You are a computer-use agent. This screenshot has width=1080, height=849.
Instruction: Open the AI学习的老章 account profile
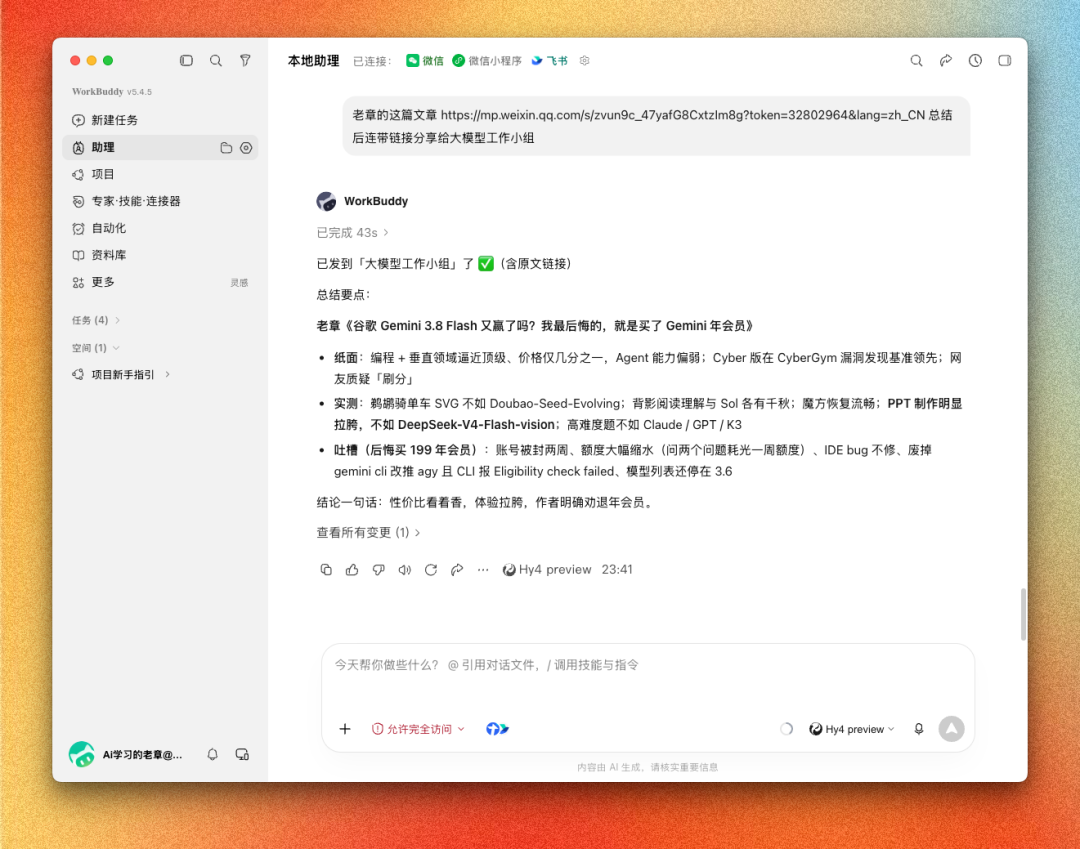point(125,754)
